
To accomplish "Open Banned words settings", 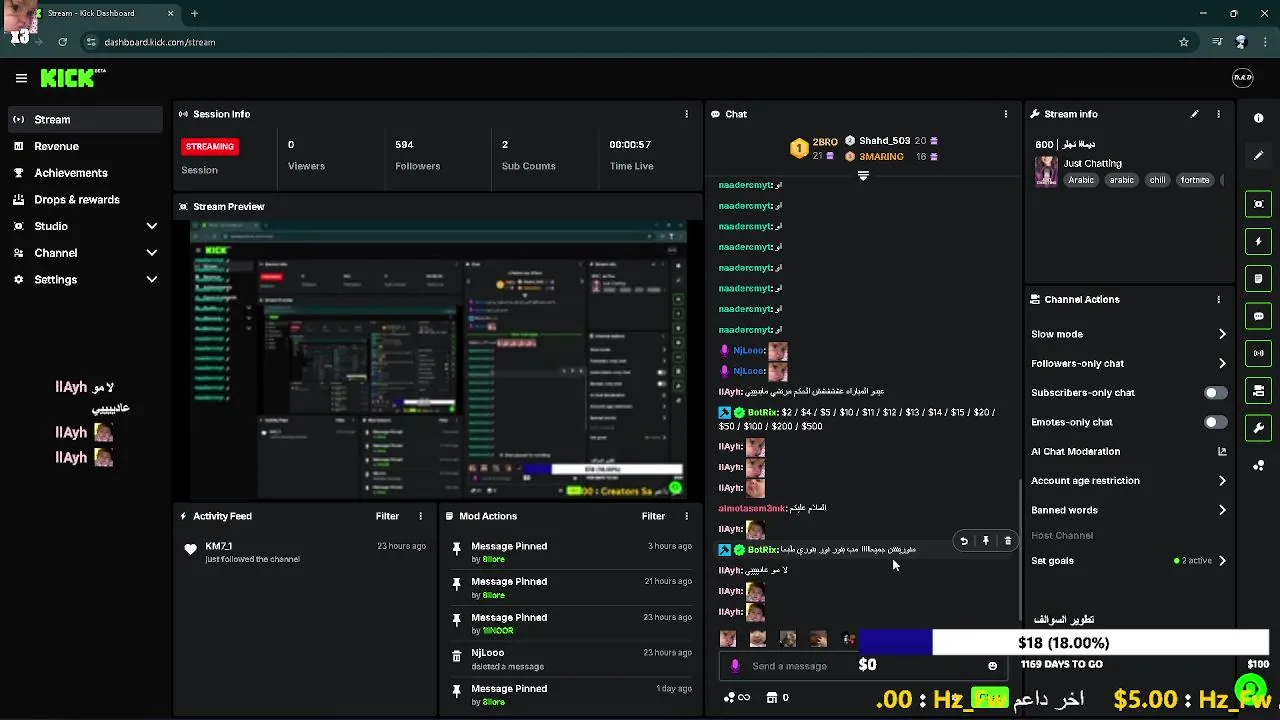I will 1128,510.
